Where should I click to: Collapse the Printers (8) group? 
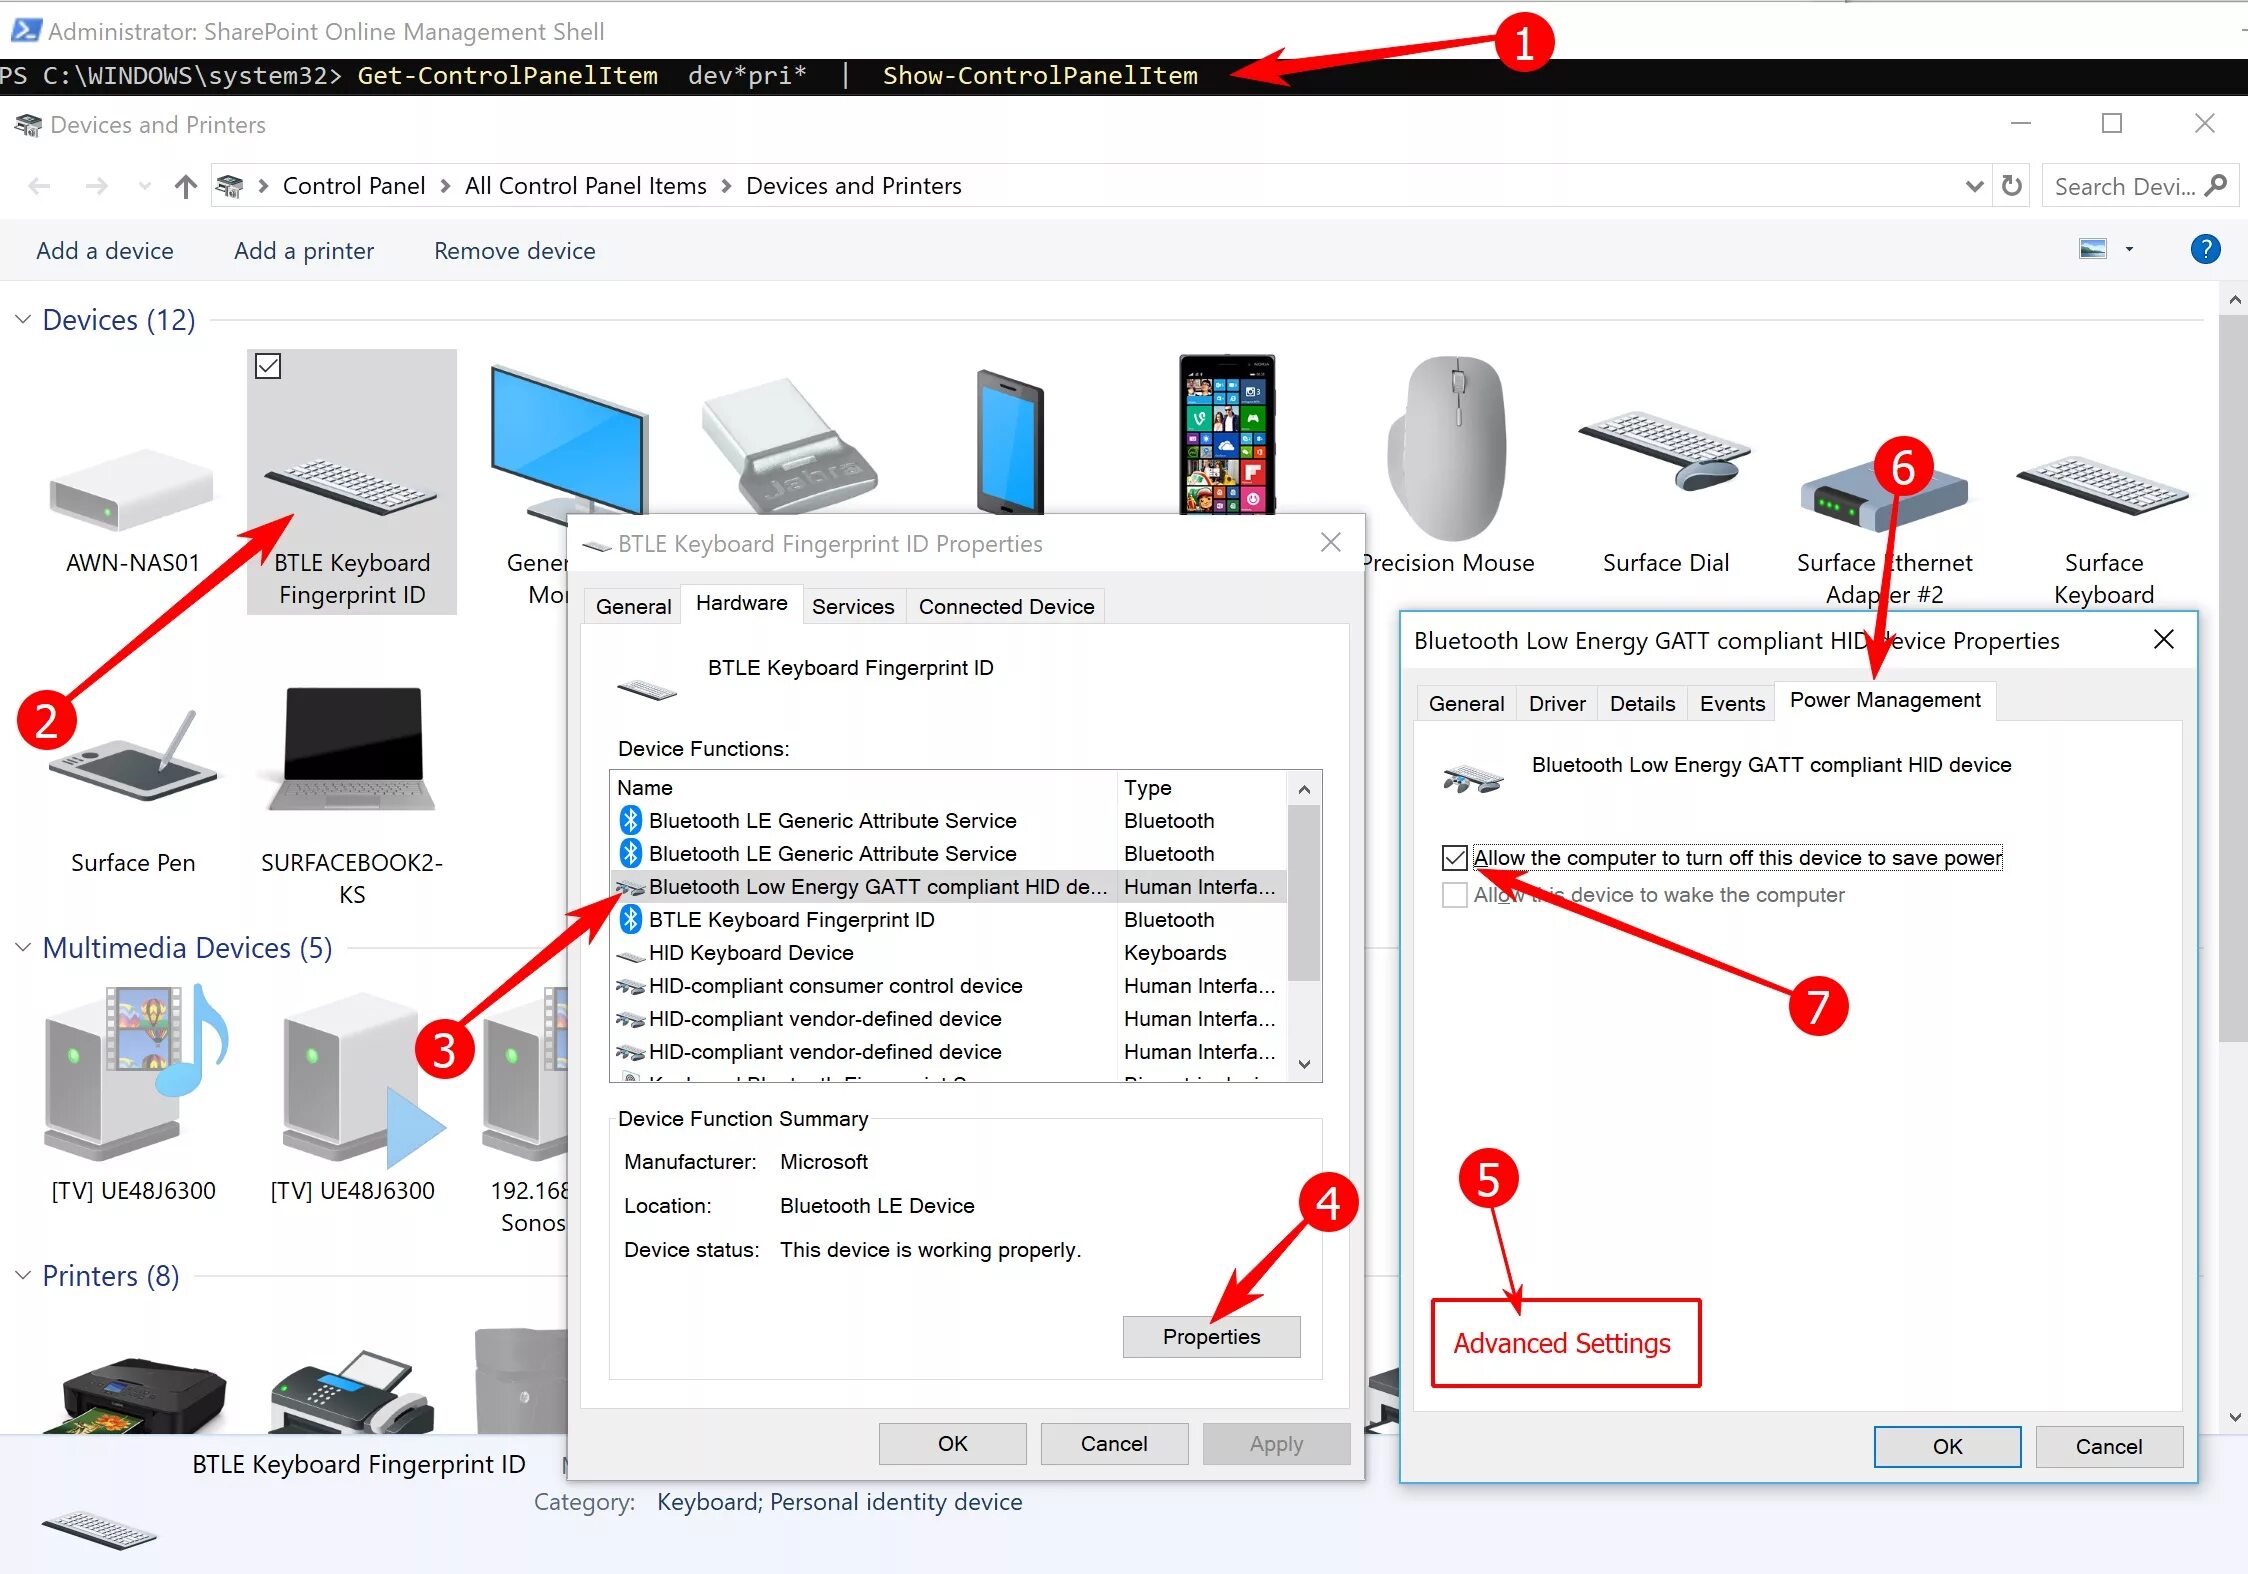[23, 1275]
